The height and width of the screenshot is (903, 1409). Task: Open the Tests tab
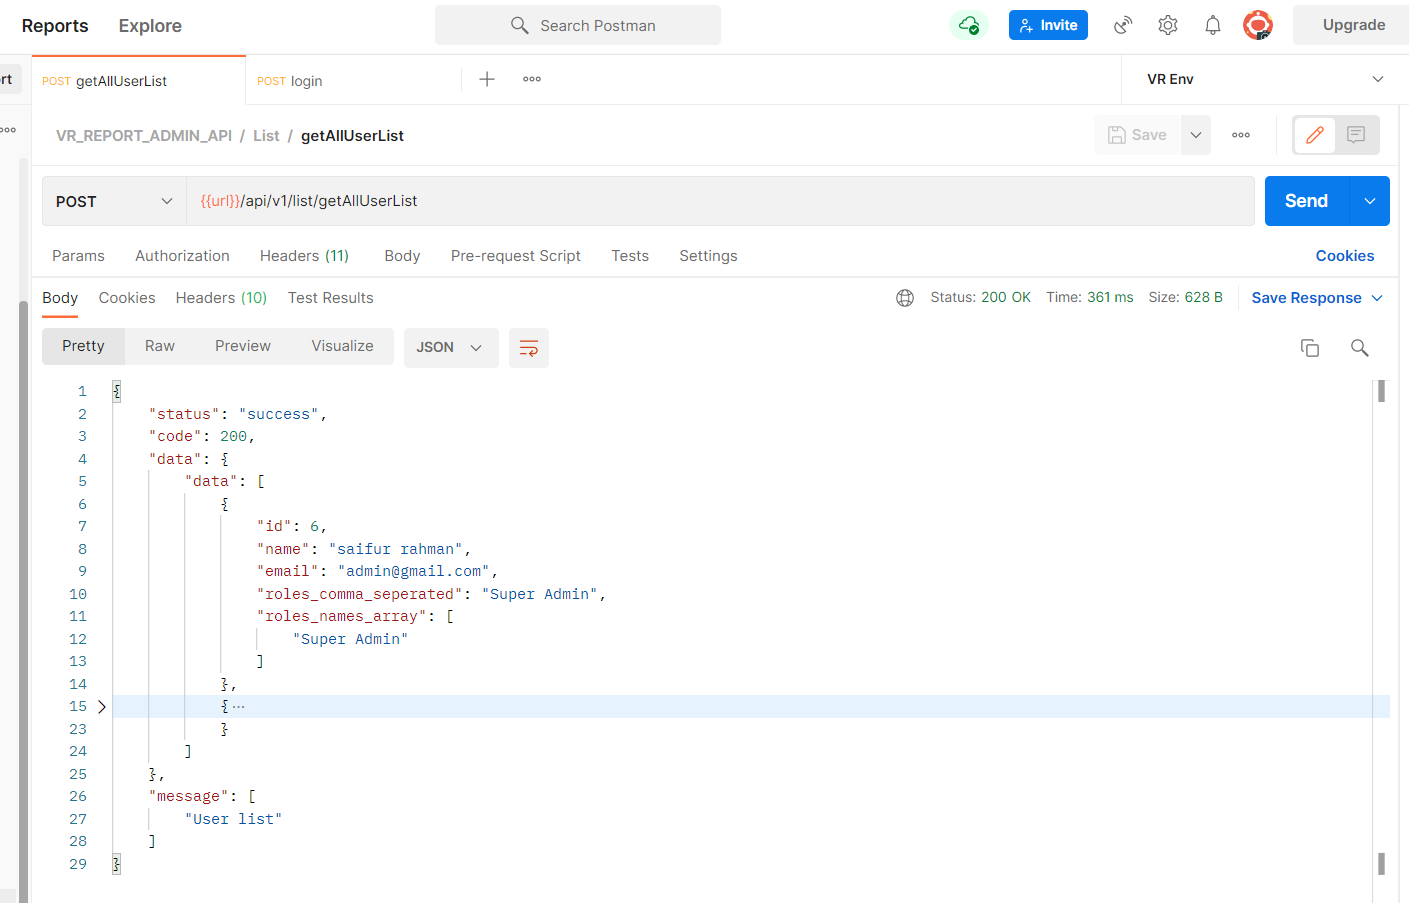tap(630, 256)
